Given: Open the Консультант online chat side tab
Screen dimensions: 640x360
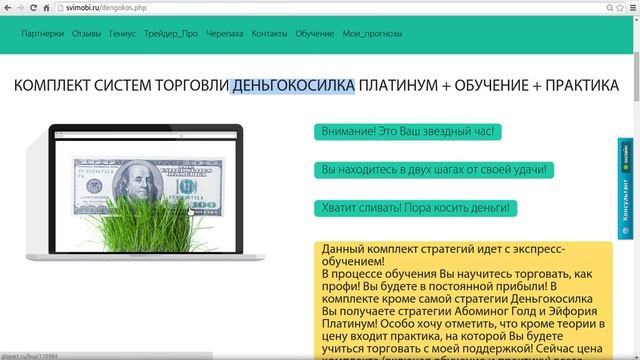Looking at the screenshot, I should (x=625, y=189).
